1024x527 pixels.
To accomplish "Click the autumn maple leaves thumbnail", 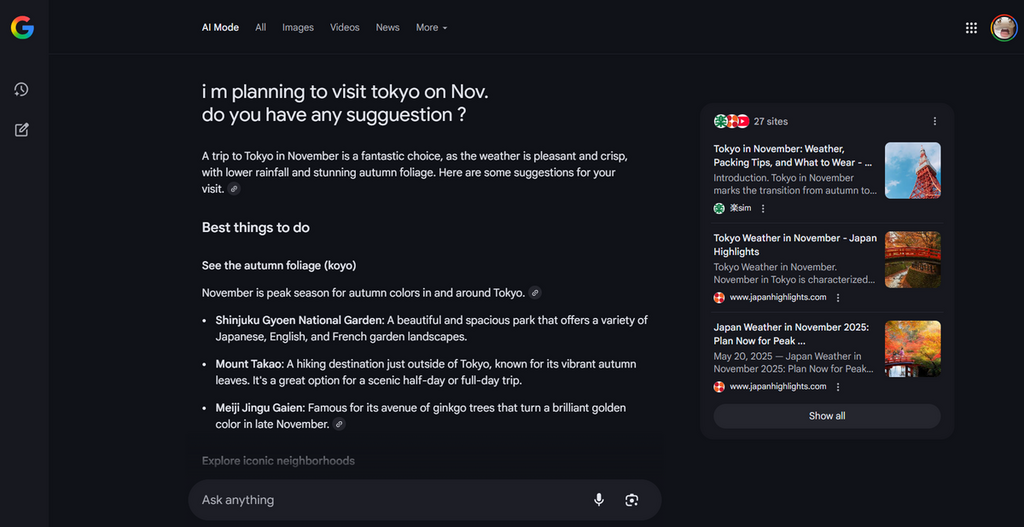I will tap(912, 349).
